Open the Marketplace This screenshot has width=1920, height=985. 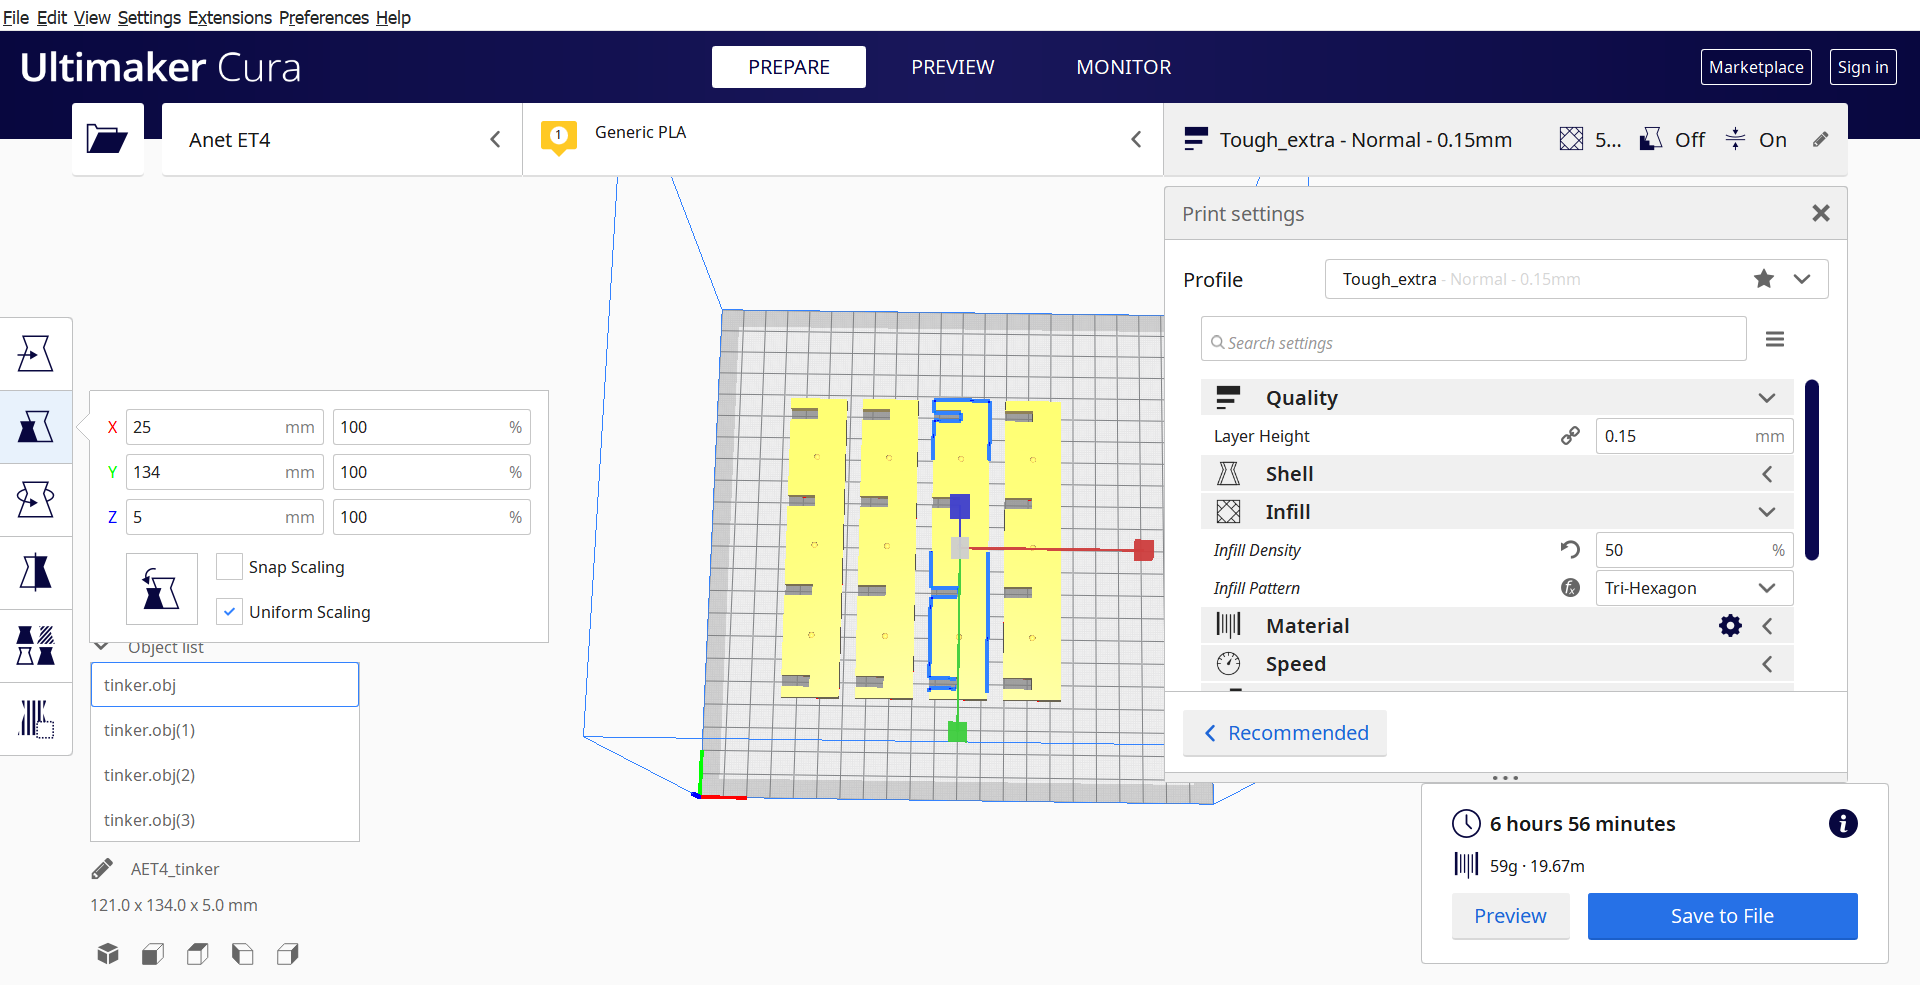click(1756, 67)
